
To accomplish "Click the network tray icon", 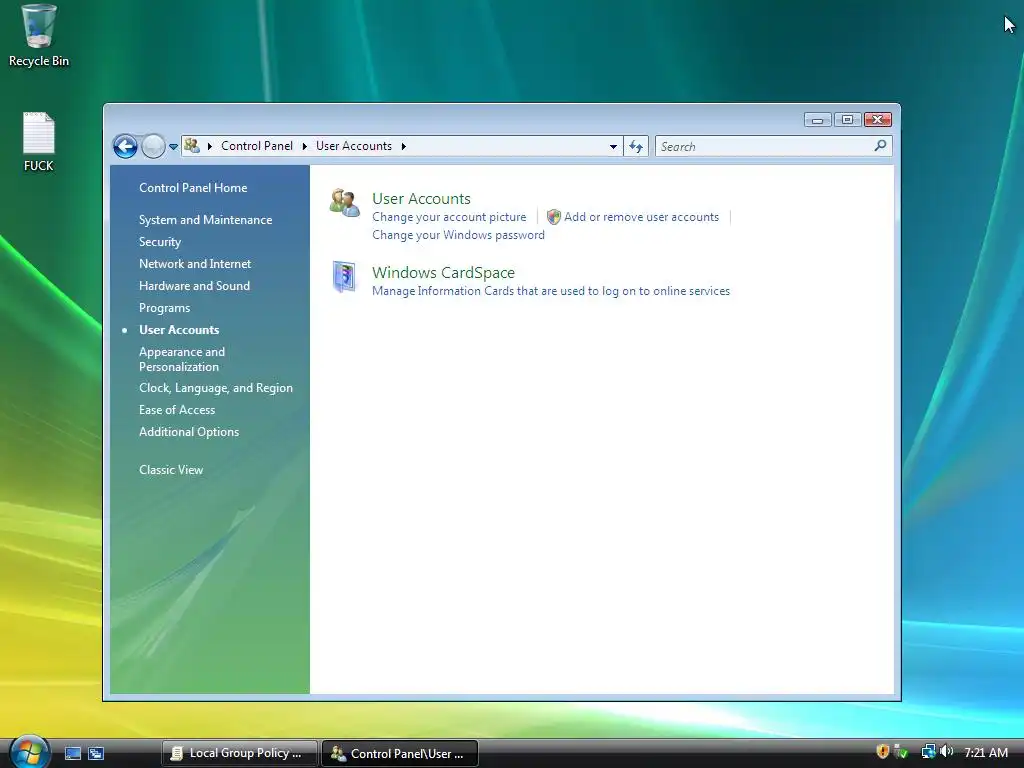I will click(928, 752).
